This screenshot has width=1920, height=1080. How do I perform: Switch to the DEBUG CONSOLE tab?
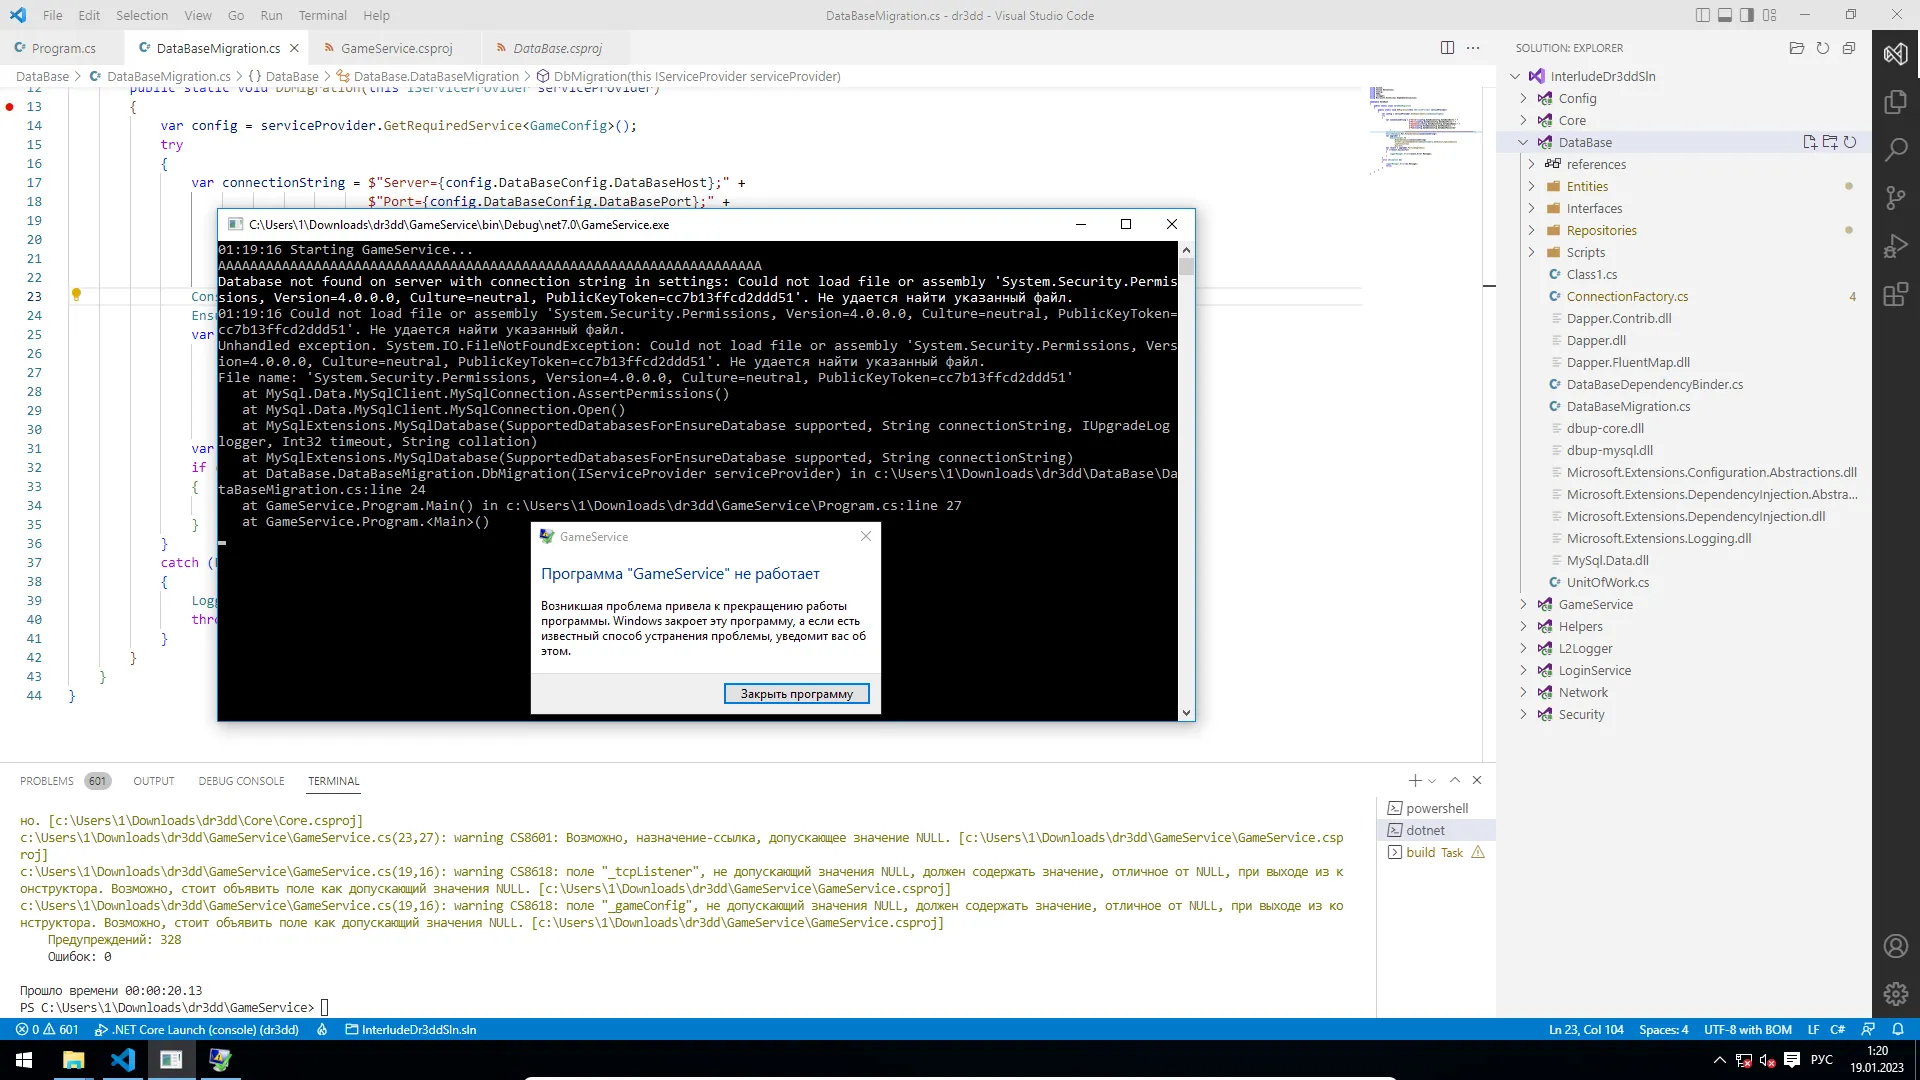click(x=241, y=781)
